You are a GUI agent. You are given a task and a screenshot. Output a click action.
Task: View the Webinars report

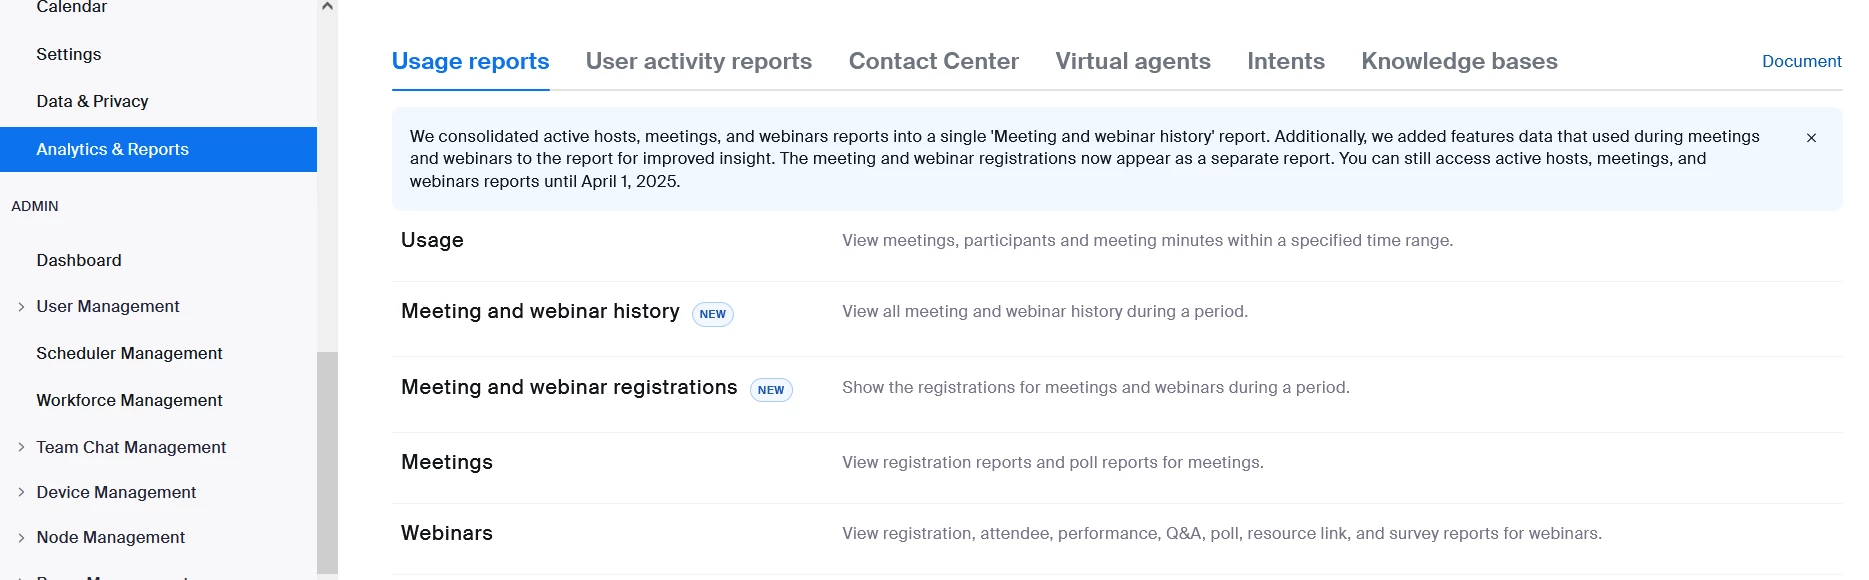pyautogui.click(x=446, y=533)
